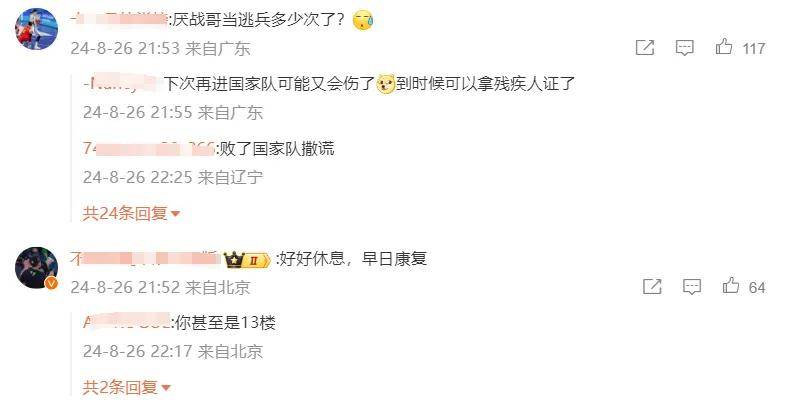Click username replying 败了国家队撒谎
Image resolution: width=785 pixels, height=406 pixels.
(149, 149)
